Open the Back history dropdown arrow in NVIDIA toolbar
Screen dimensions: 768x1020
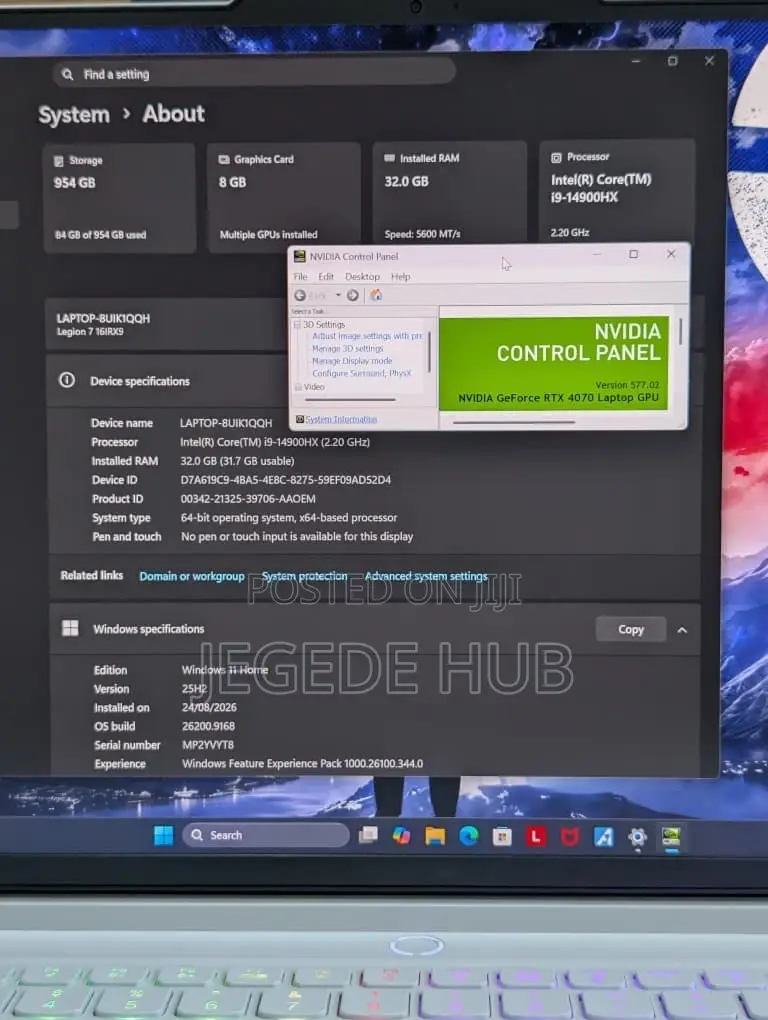338,295
